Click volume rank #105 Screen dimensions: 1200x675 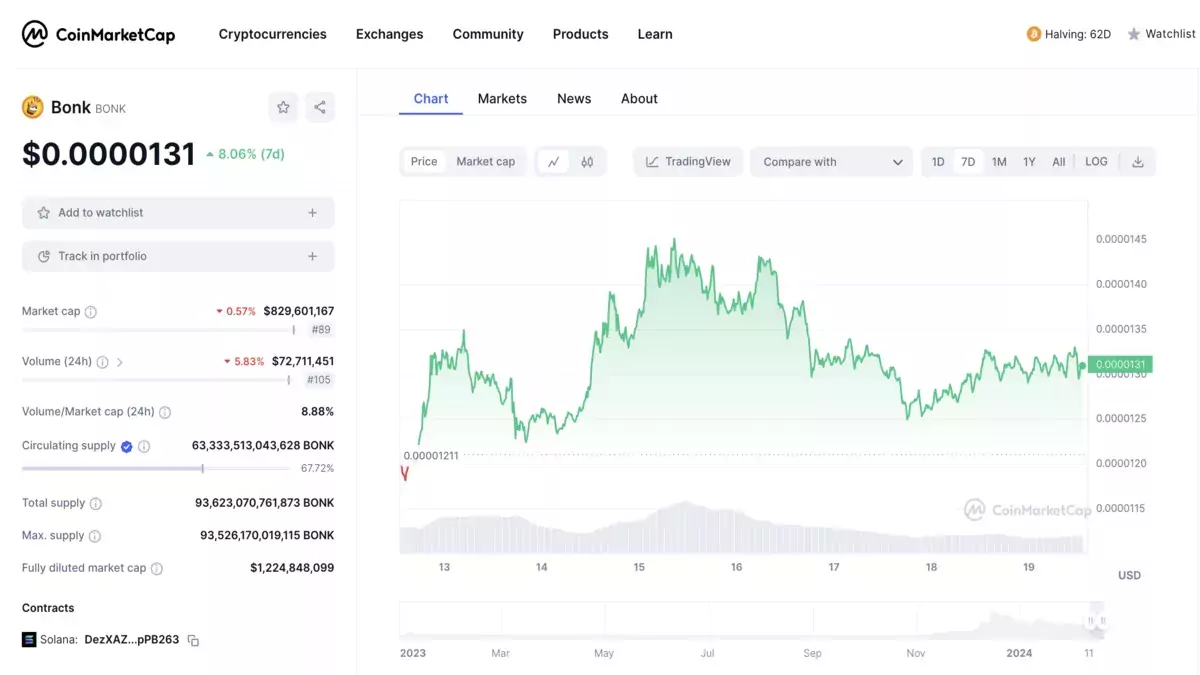coord(319,380)
